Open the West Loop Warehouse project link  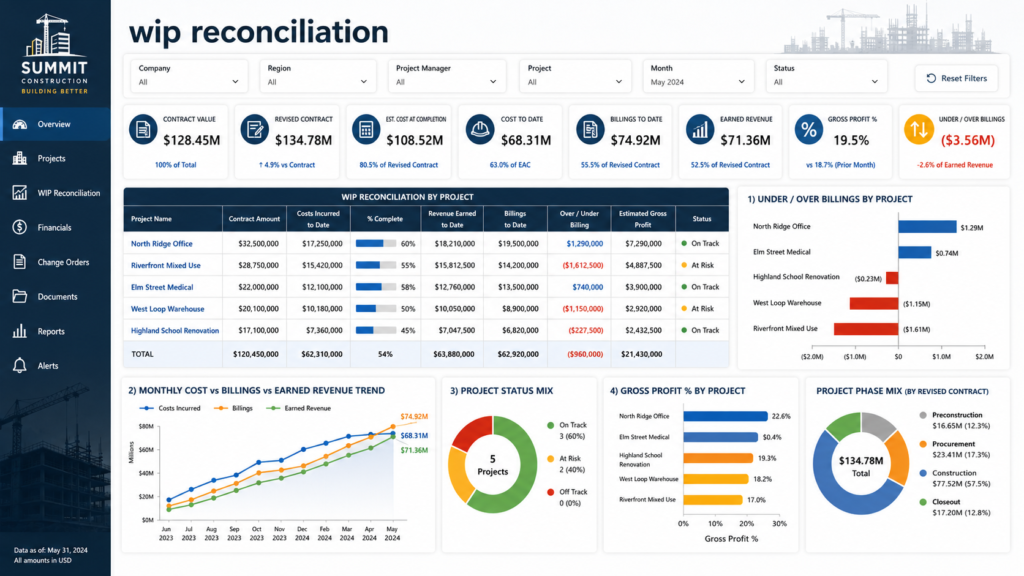point(167,309)
